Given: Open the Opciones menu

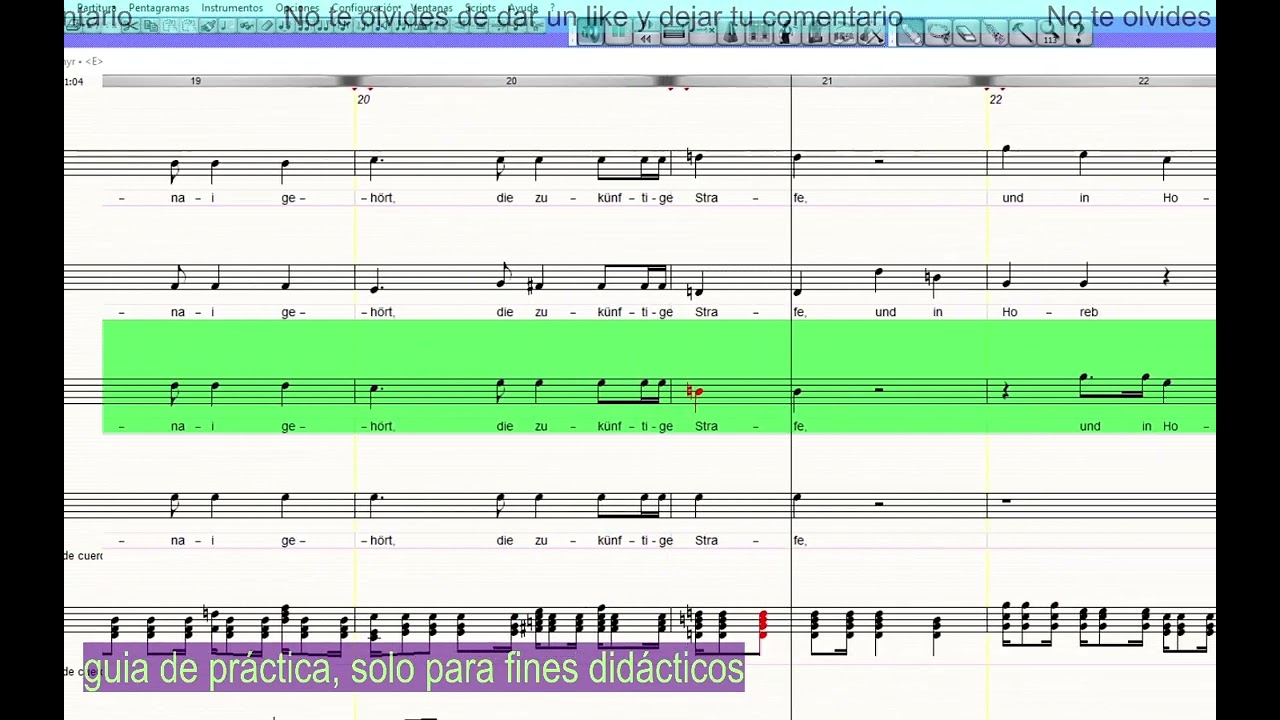Looking at the screenshot, I should [x=297, y=8].
